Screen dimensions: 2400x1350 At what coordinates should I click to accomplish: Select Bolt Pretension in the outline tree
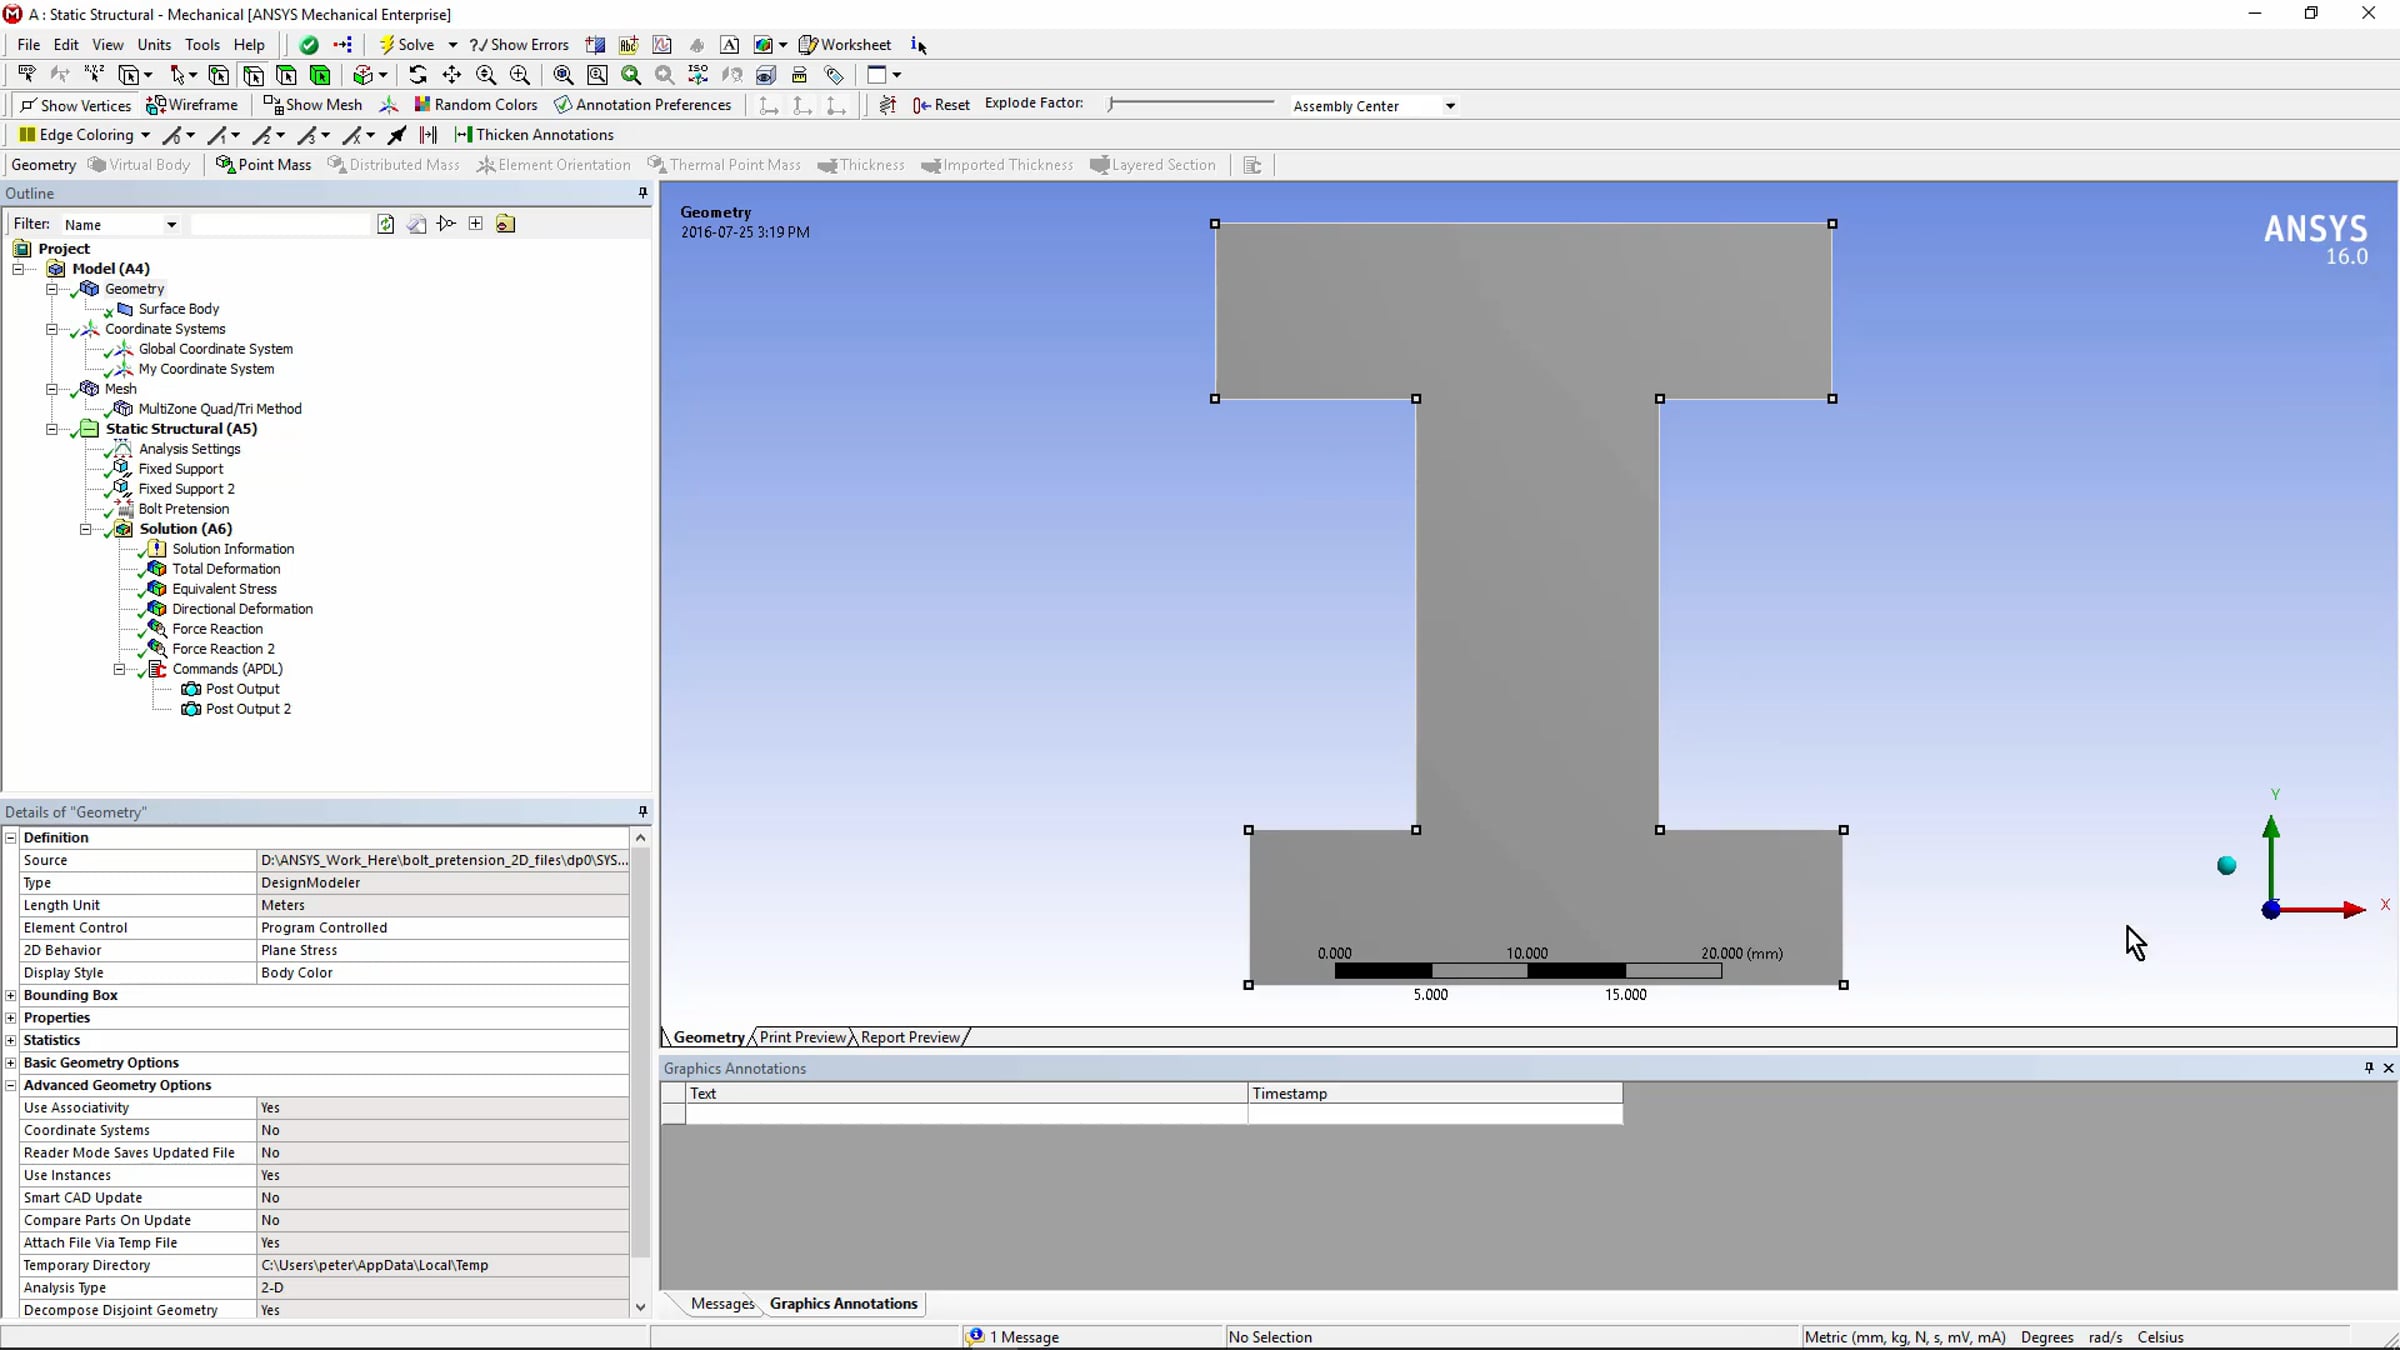point(183,509)
